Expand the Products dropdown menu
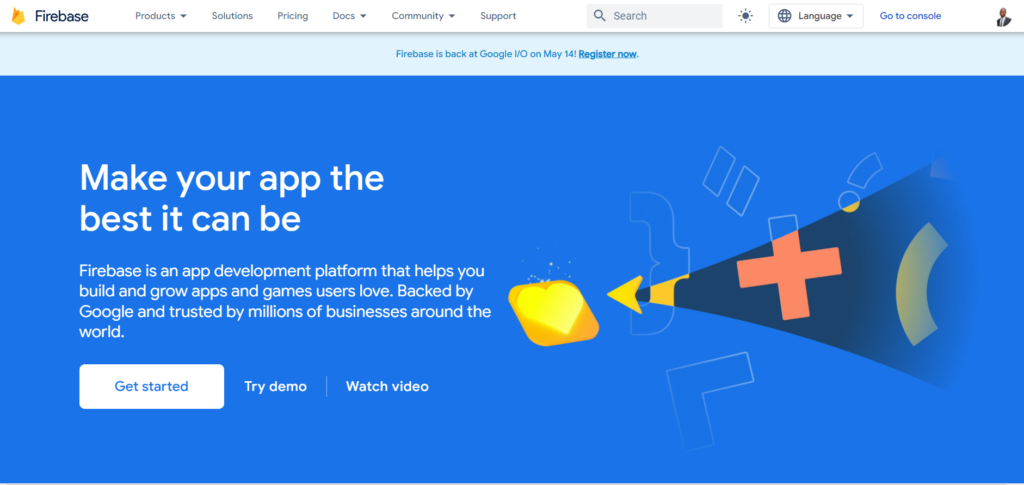The image size is (1024, 485). pos(161,16)
